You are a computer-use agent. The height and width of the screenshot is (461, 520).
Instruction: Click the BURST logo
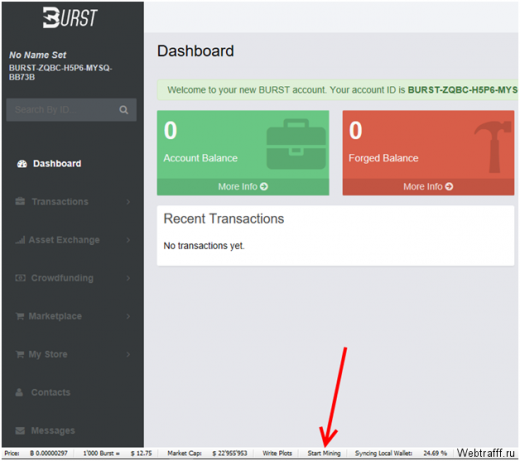[70, 17]
